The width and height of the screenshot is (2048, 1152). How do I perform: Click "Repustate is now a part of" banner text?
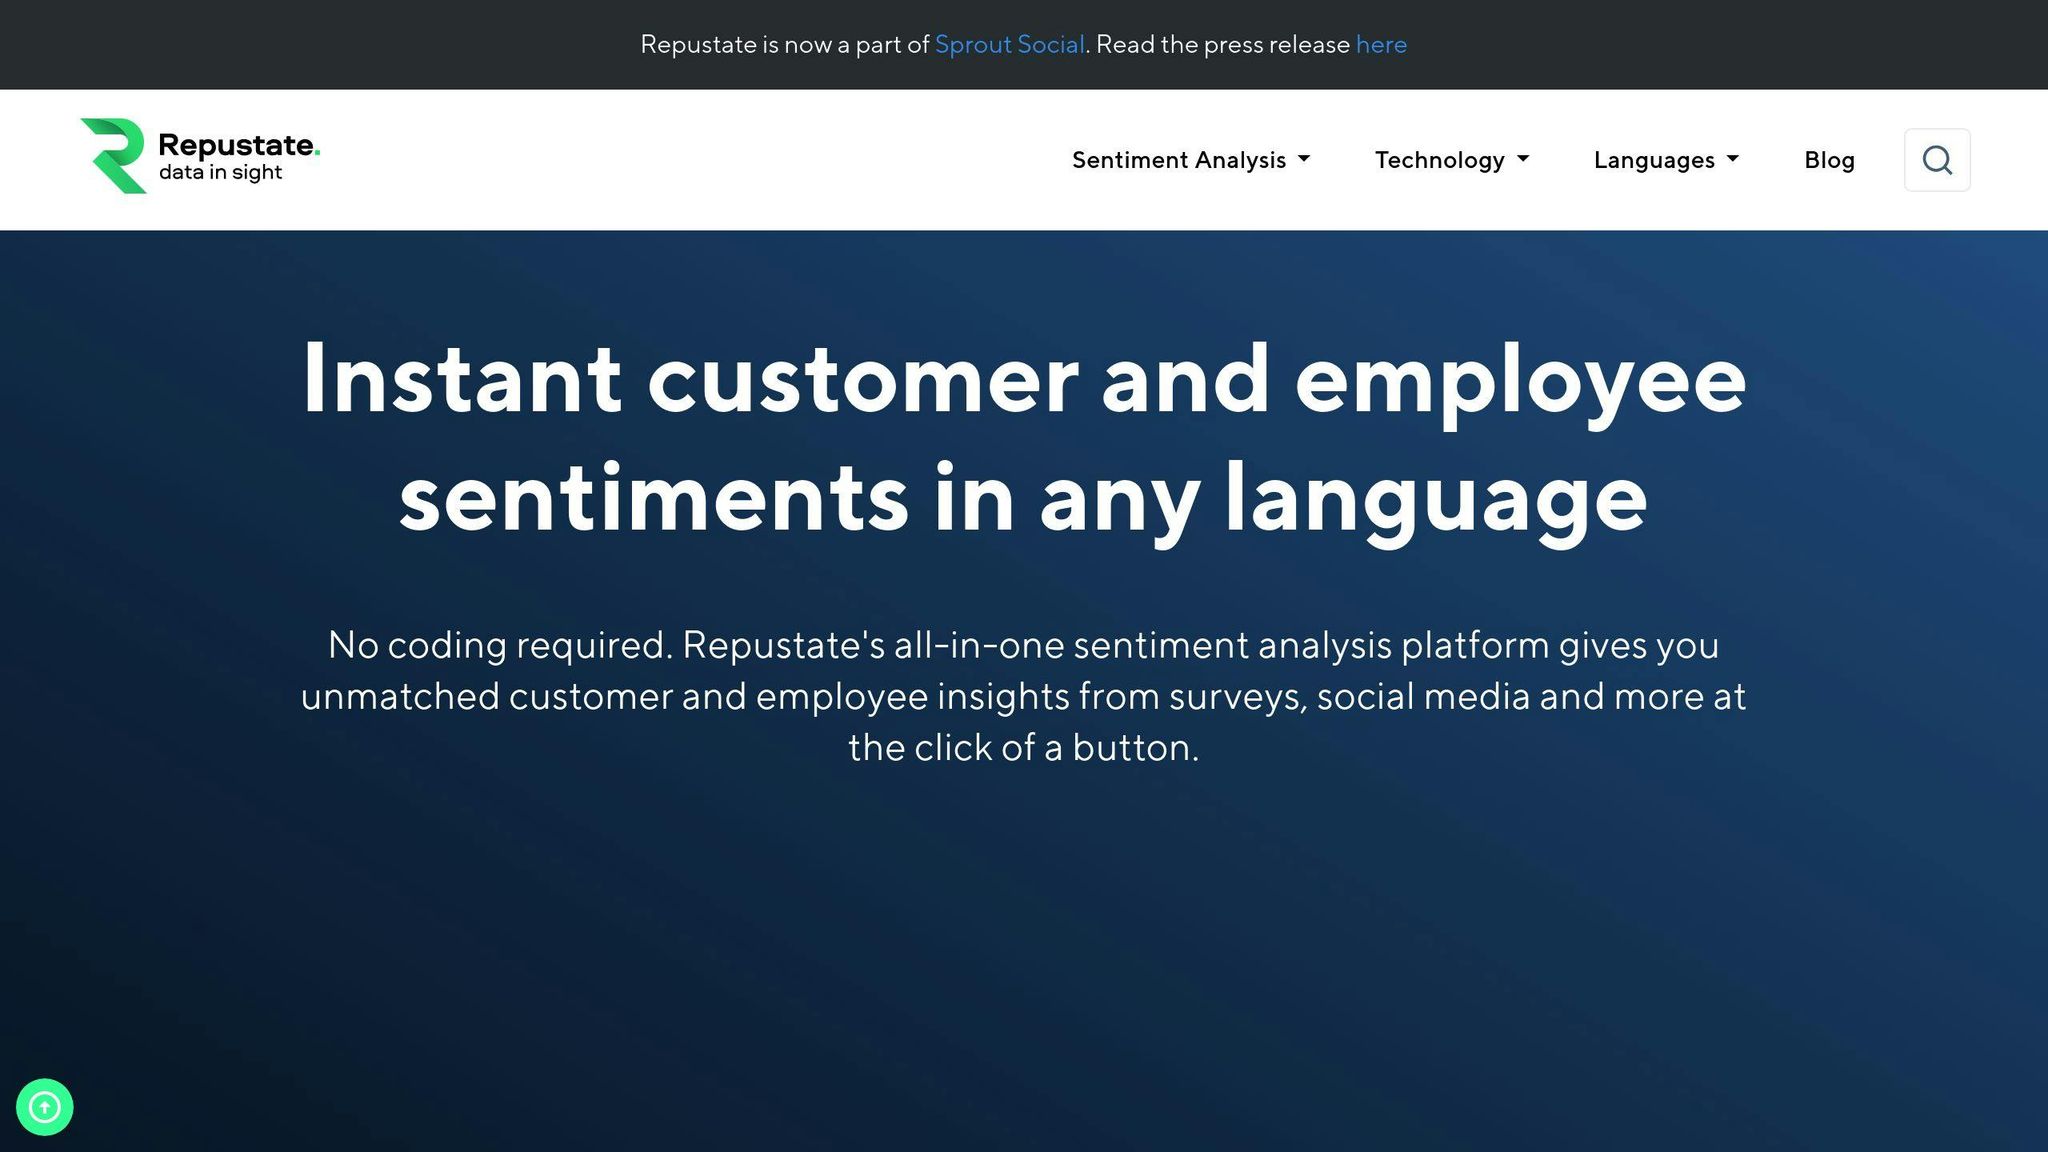[784, 45]
